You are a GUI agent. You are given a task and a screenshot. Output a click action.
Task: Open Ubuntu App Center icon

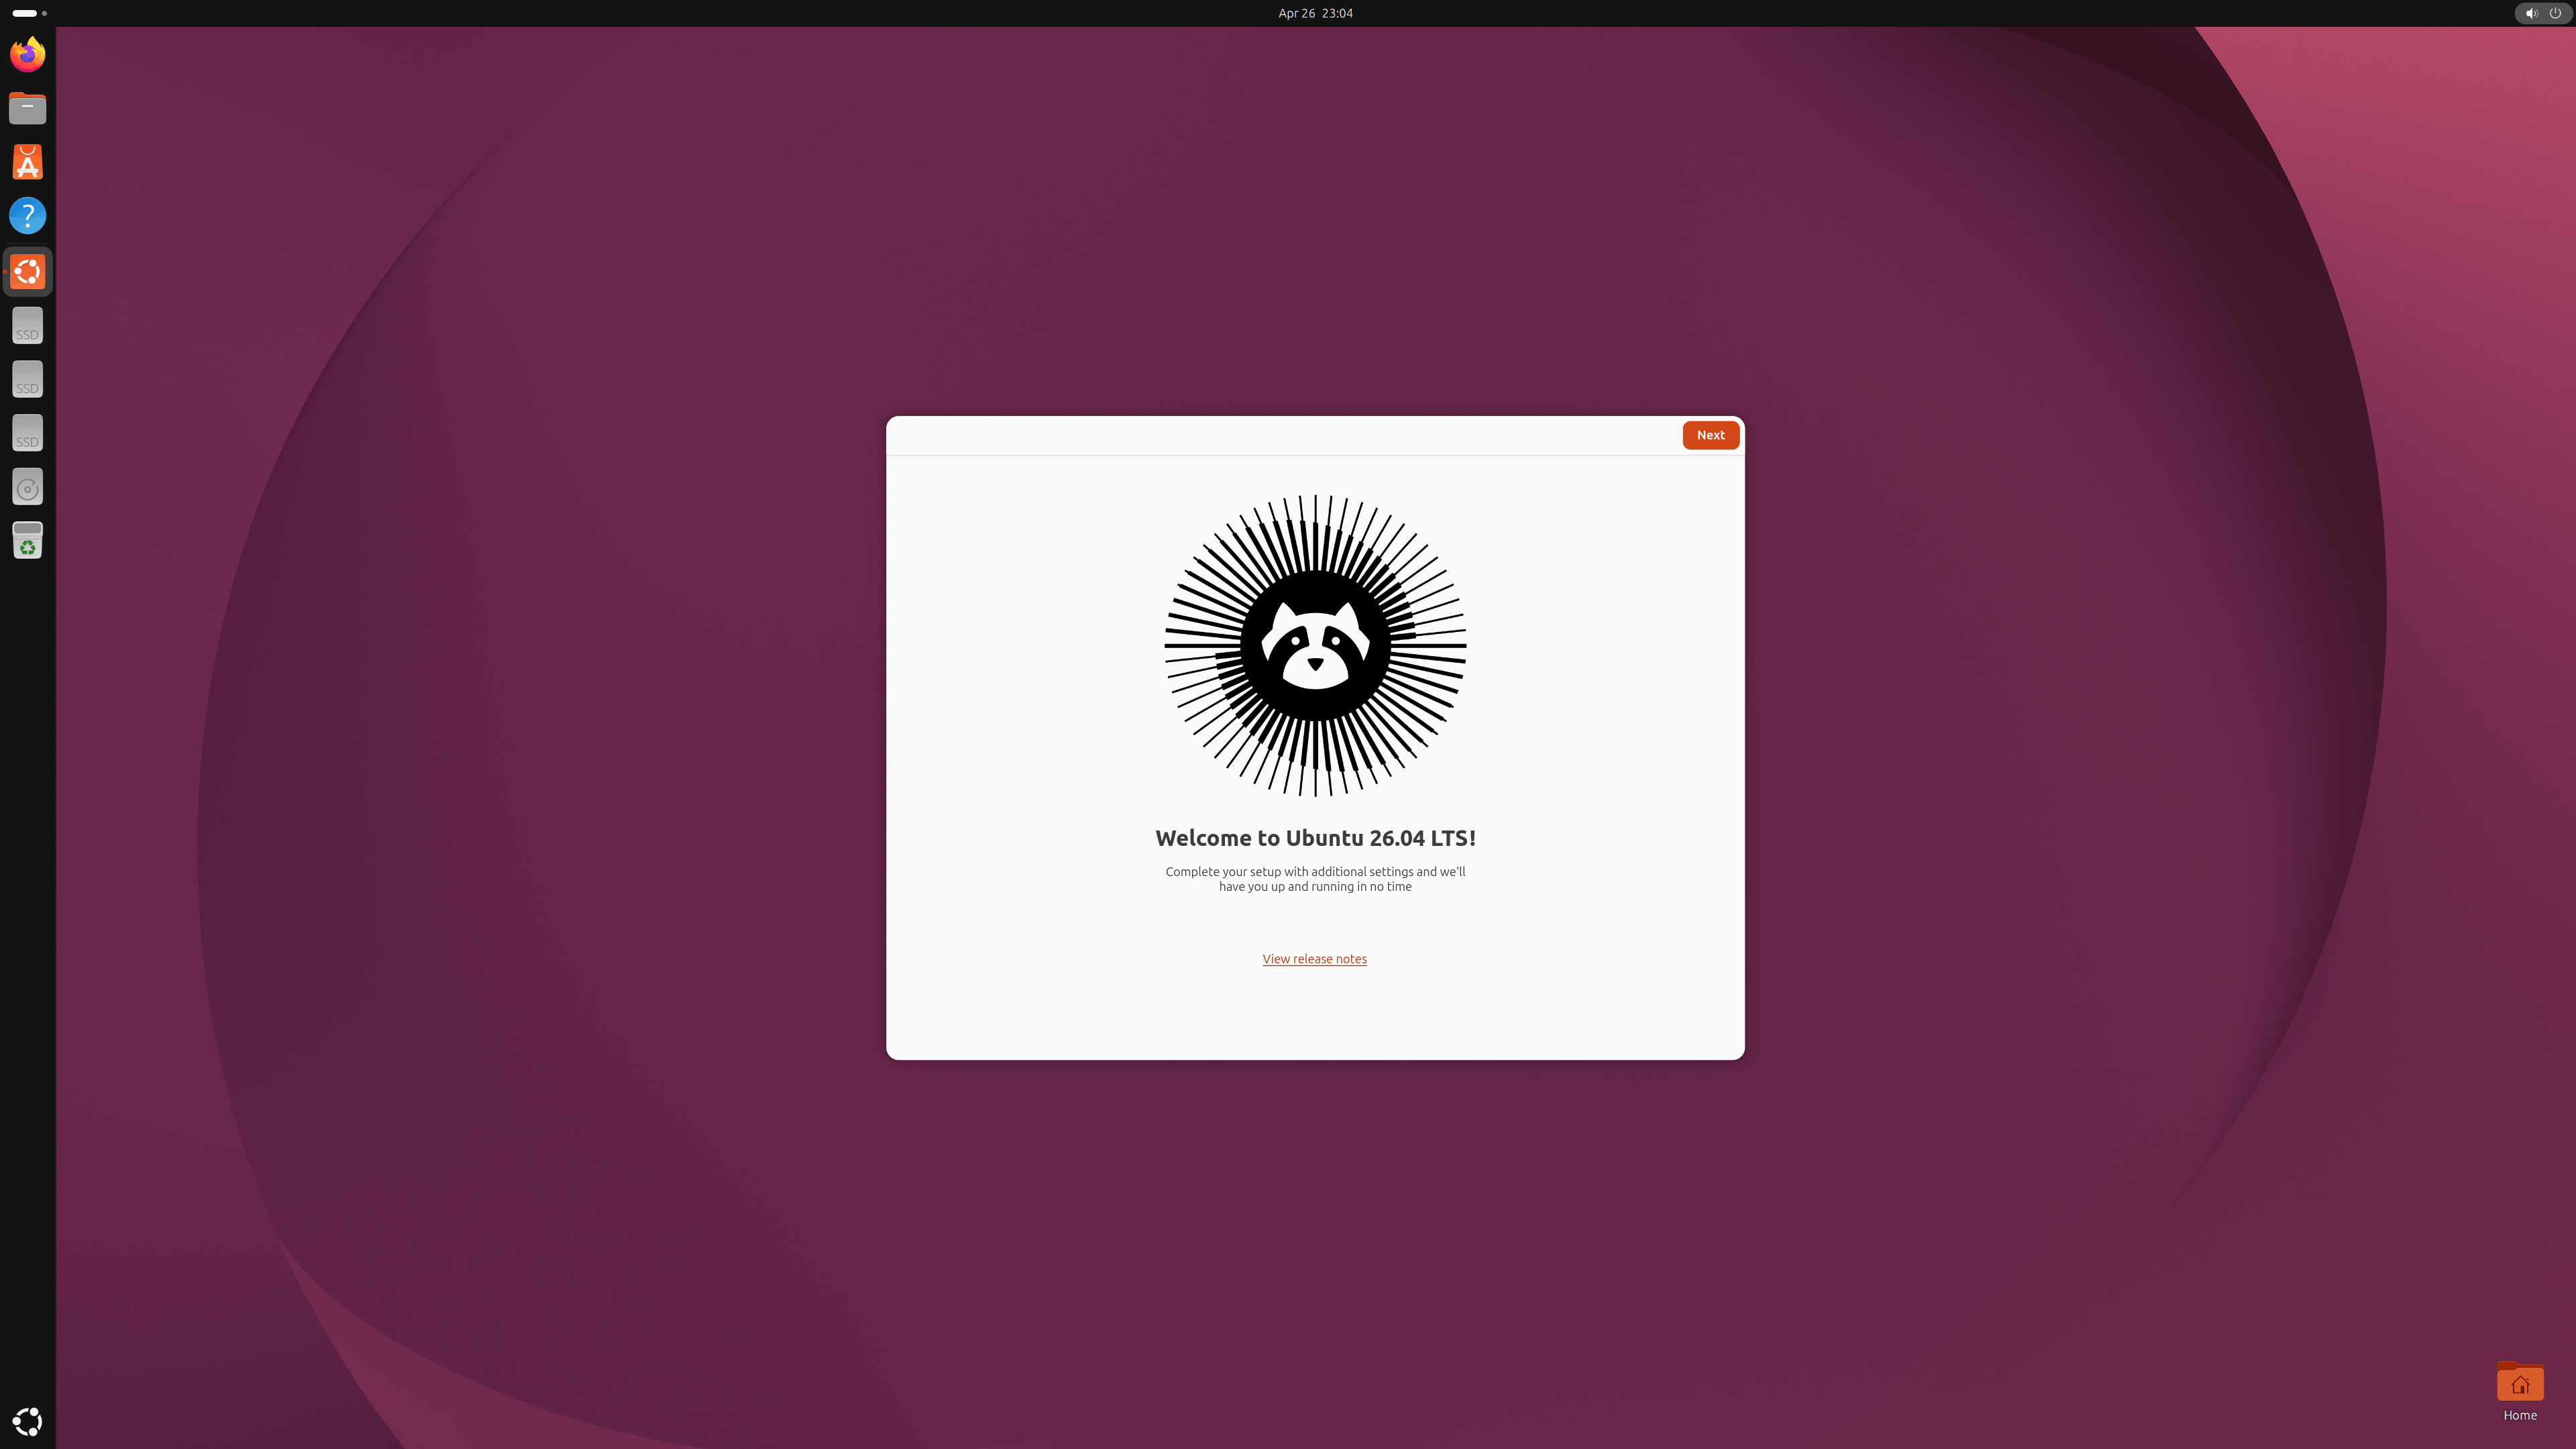pos(27,162)
